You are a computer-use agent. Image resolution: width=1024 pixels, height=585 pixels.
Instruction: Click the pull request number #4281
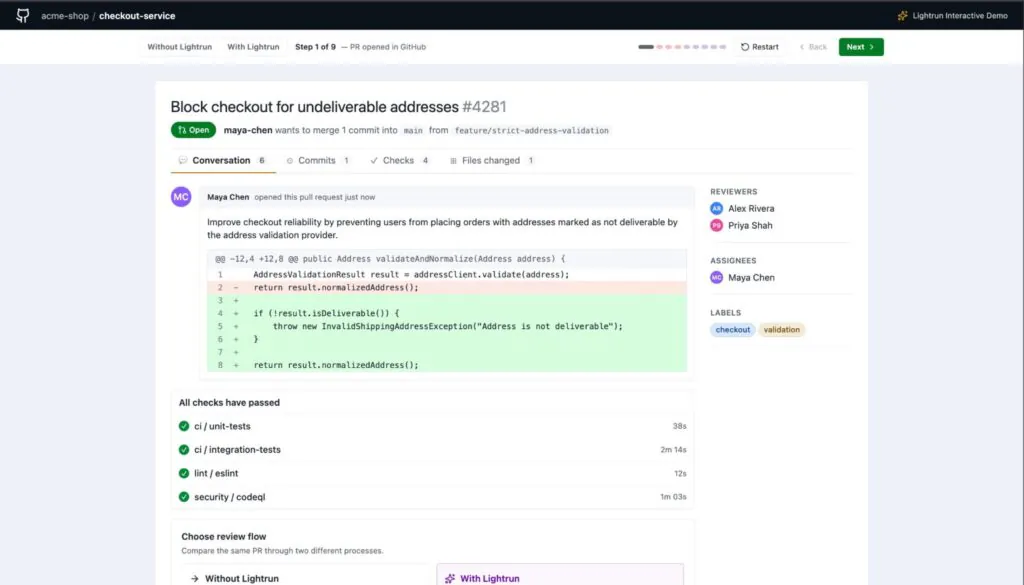coord(485,106)
